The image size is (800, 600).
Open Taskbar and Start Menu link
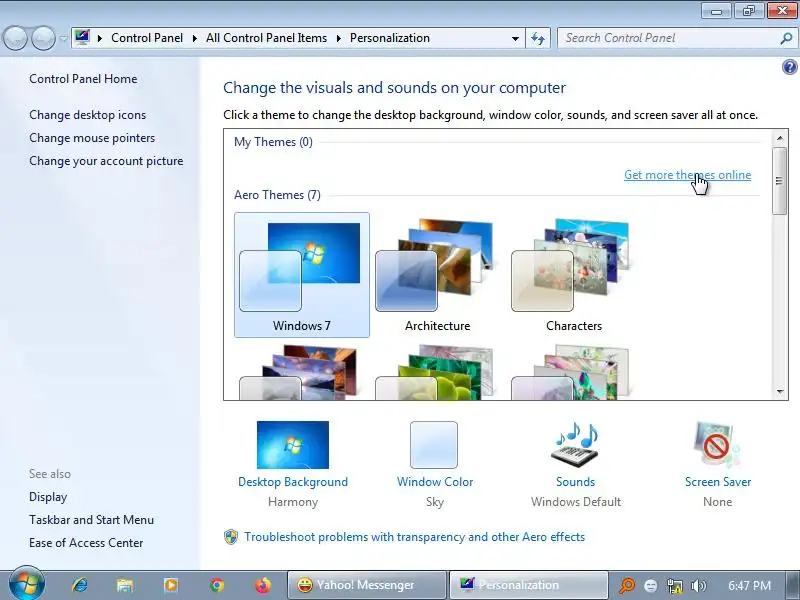click(x=91, y=519)
